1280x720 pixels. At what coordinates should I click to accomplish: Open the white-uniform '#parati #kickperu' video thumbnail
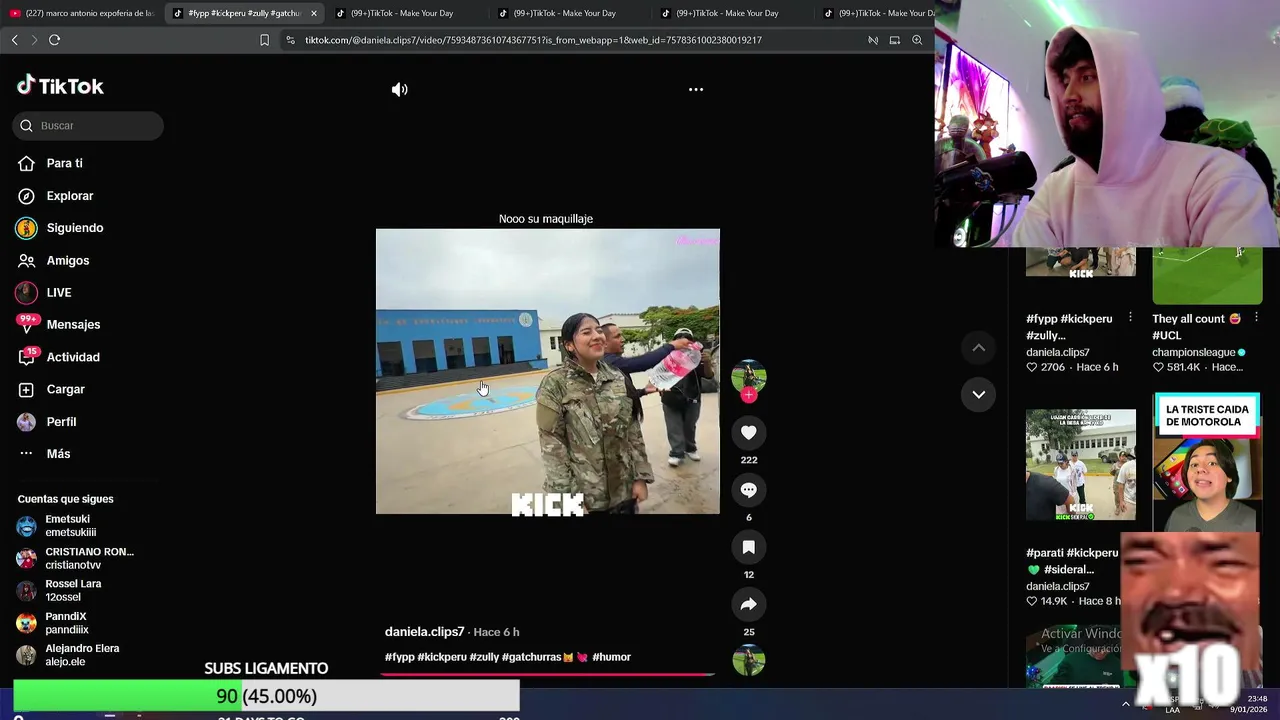1080,464
